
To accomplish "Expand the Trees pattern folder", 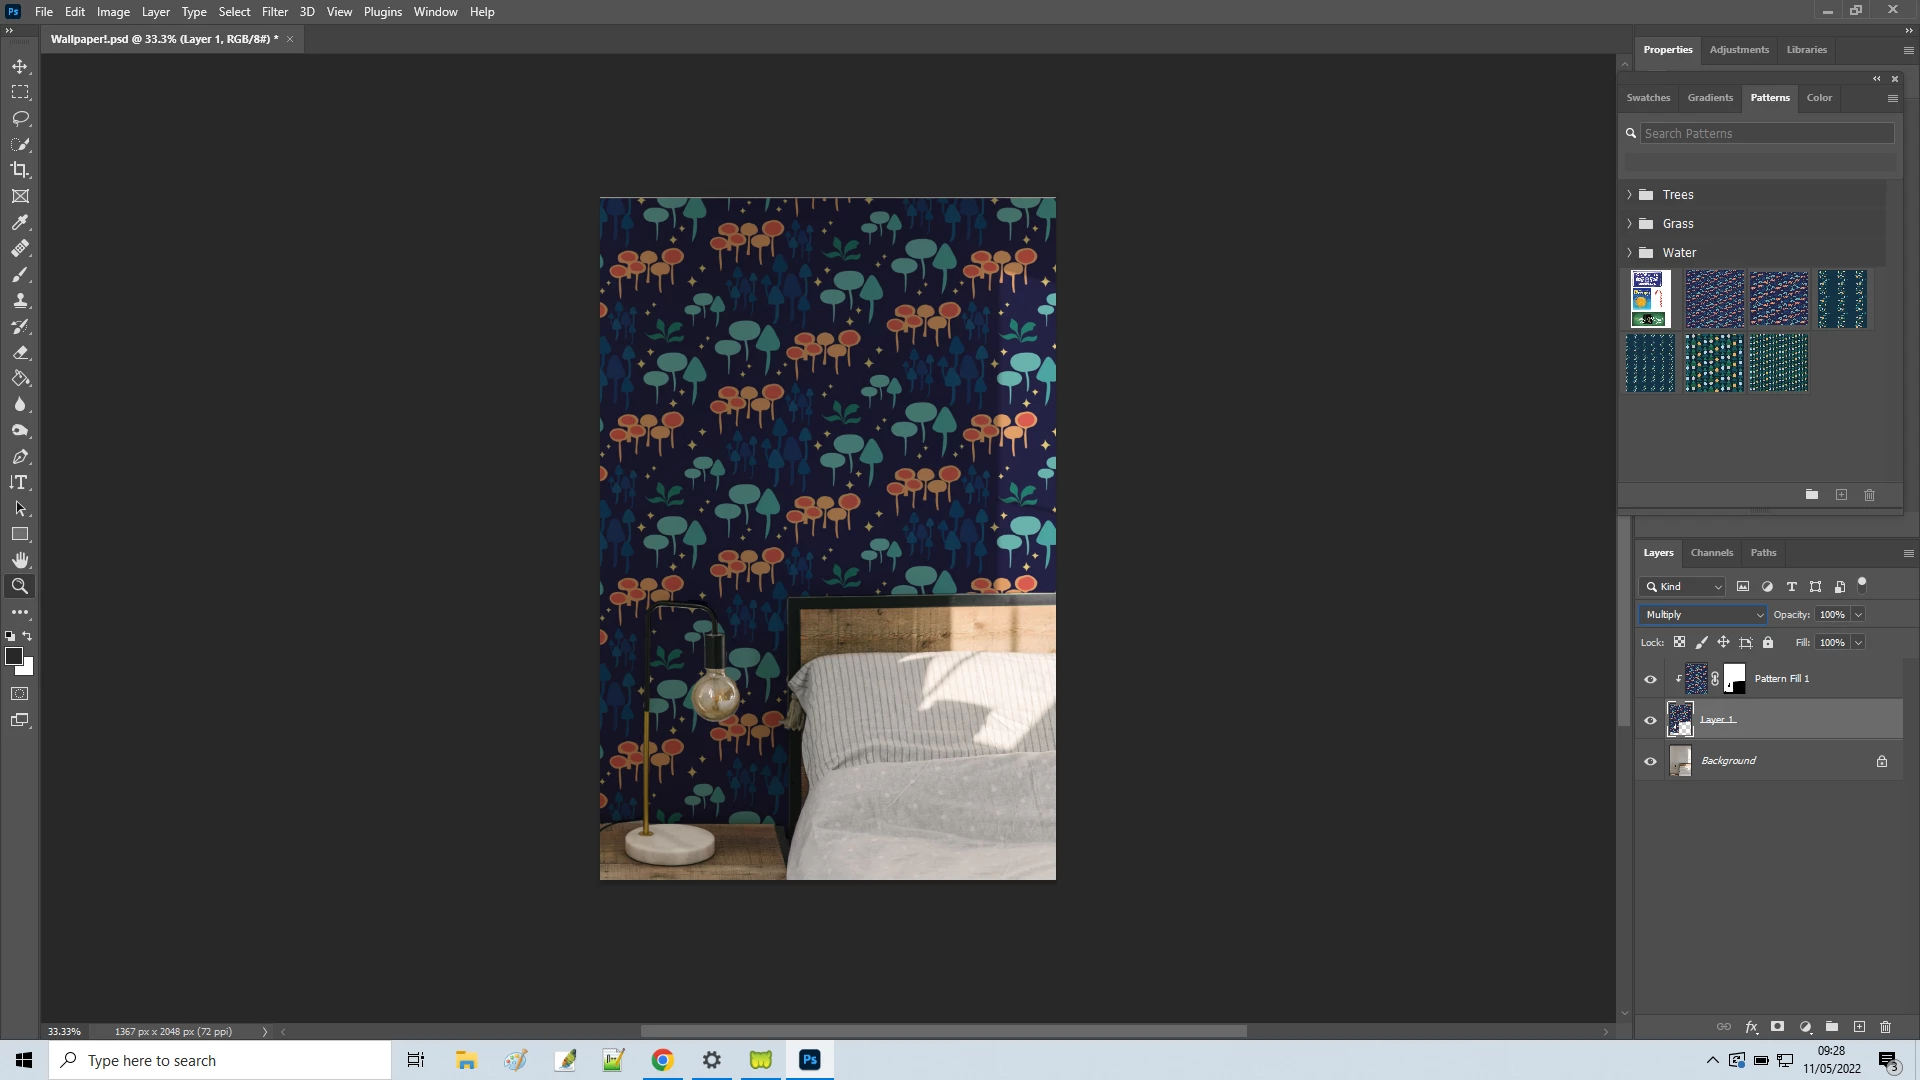I will tap(1629, 195).
